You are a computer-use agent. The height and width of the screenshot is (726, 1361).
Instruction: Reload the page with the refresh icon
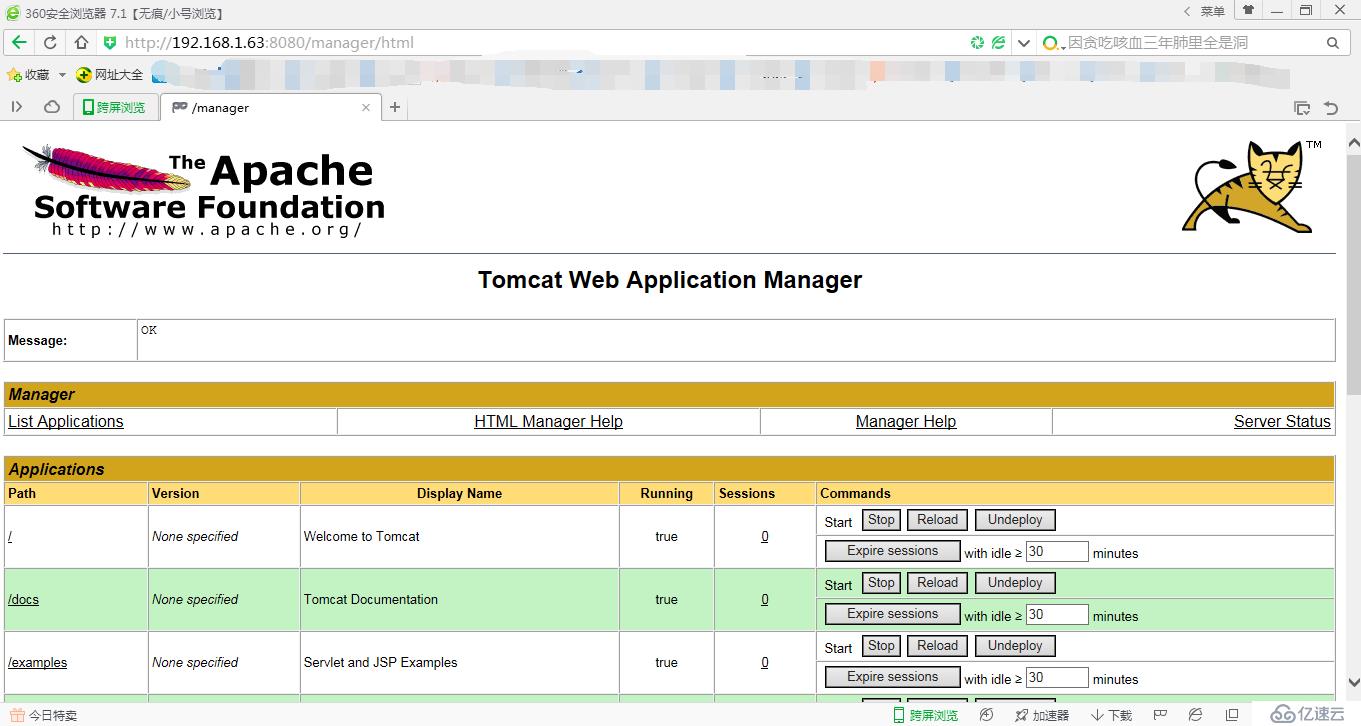pos(50,43)
